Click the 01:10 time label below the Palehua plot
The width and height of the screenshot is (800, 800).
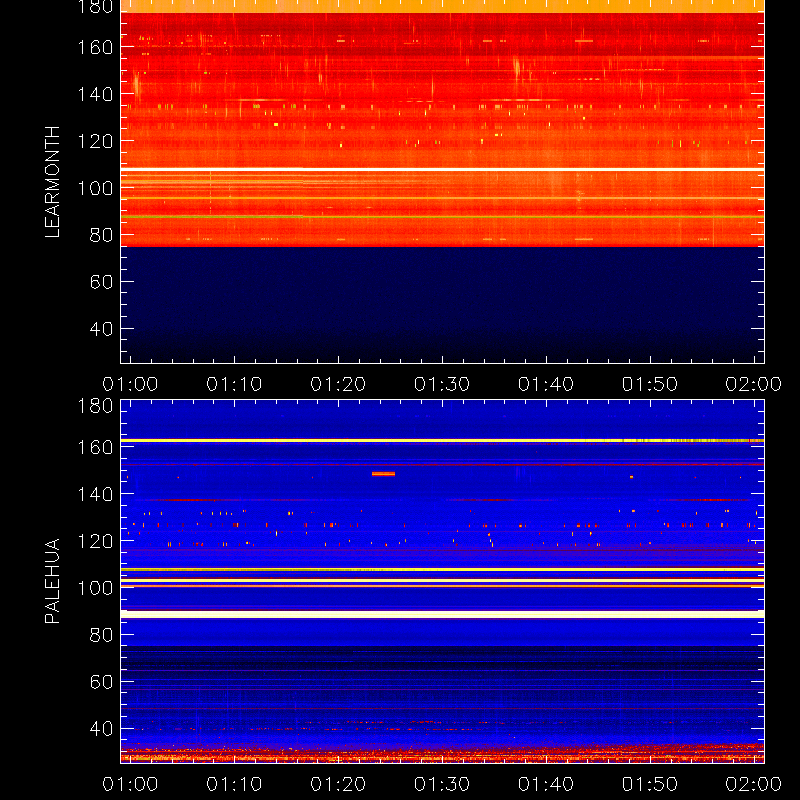click(x=234, y=784)
